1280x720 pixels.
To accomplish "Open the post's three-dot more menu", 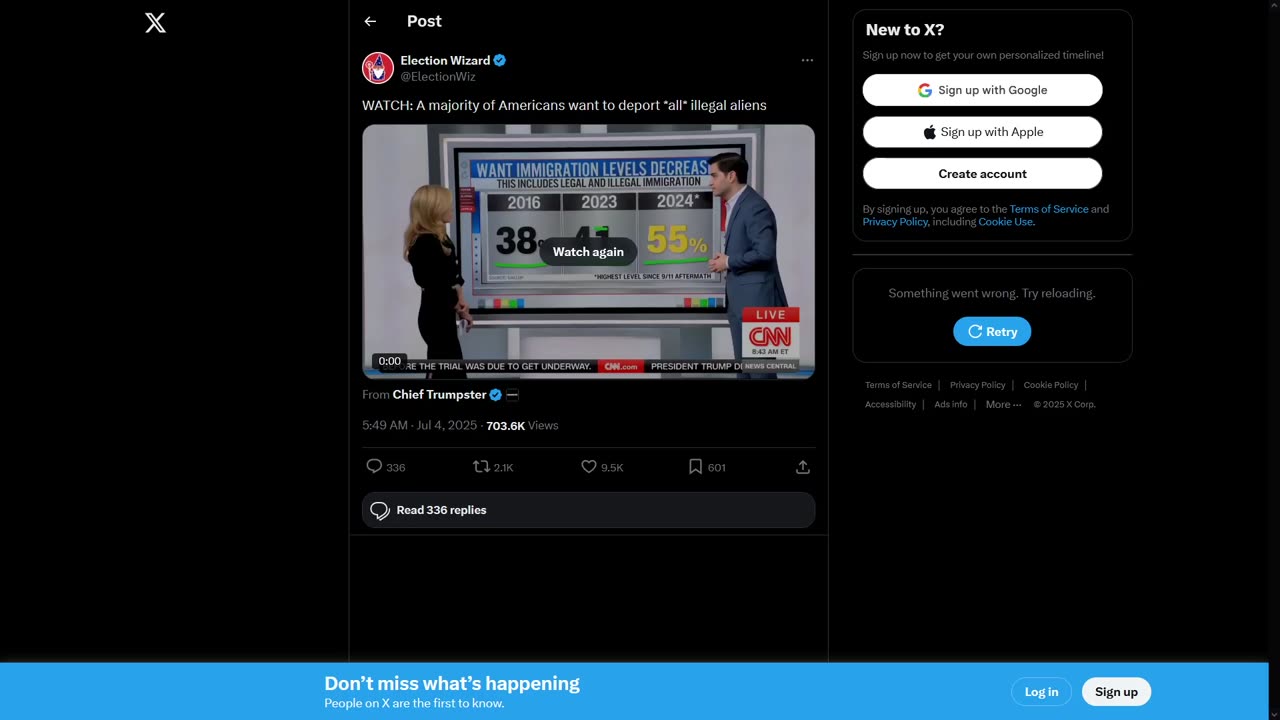I will tap(807, 60).
